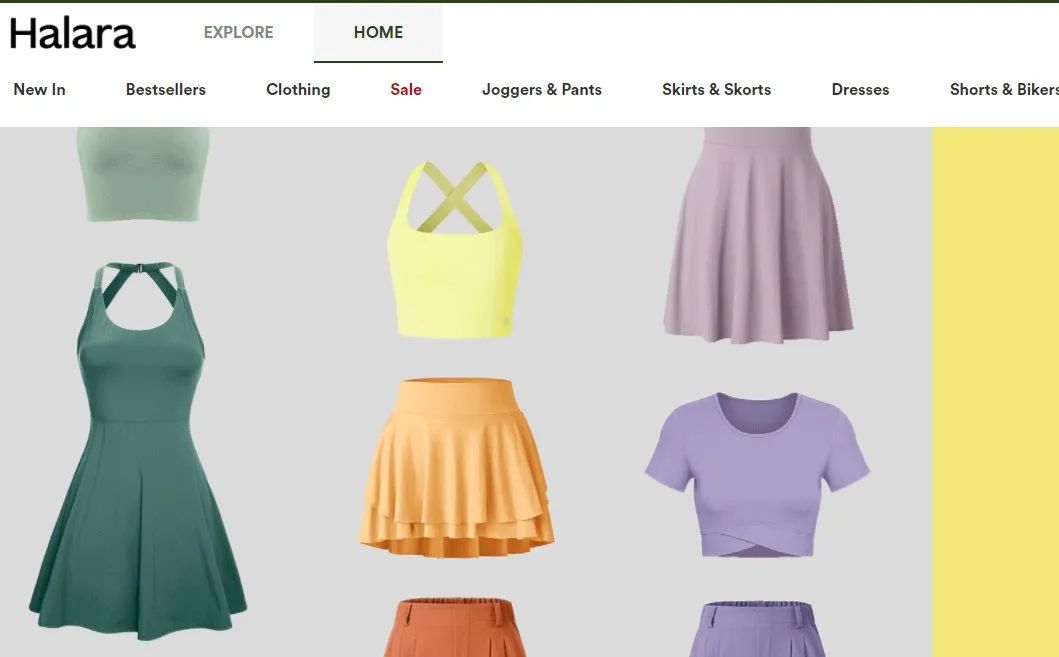Select Shorts & Bikers category

[1003, 89]
